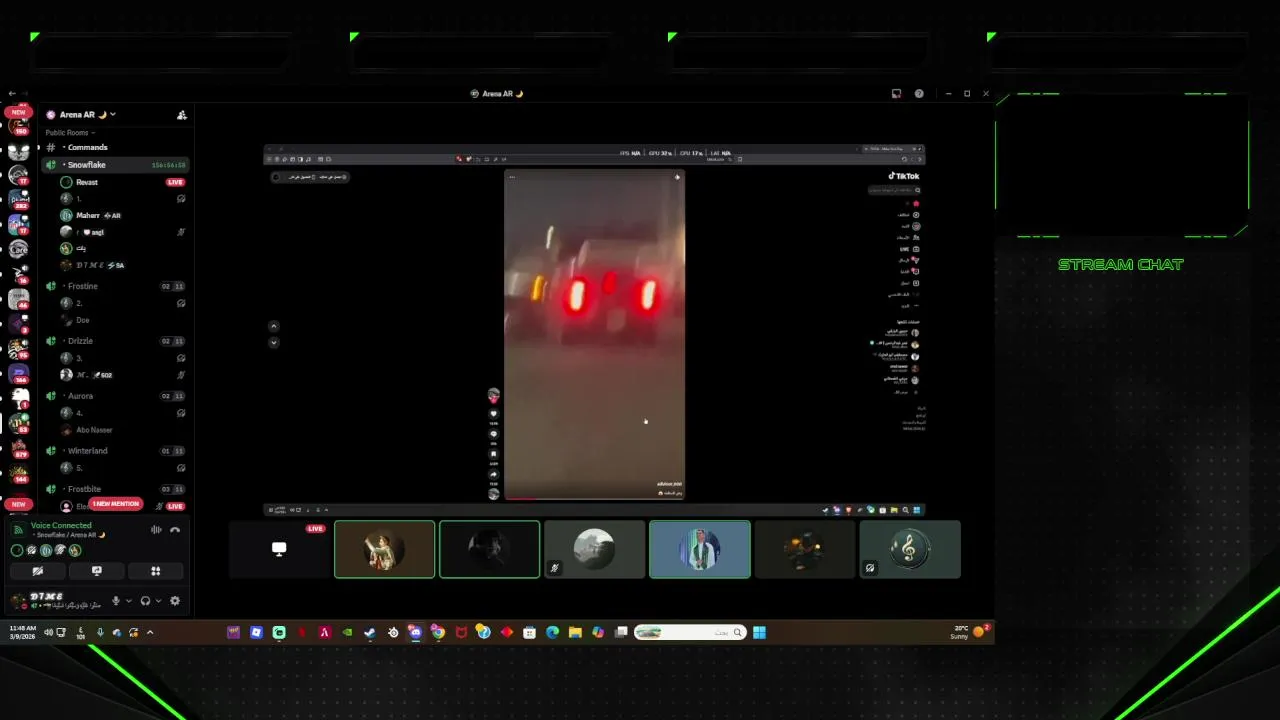
Task: Open the Commands text channel
Action: 115,148
